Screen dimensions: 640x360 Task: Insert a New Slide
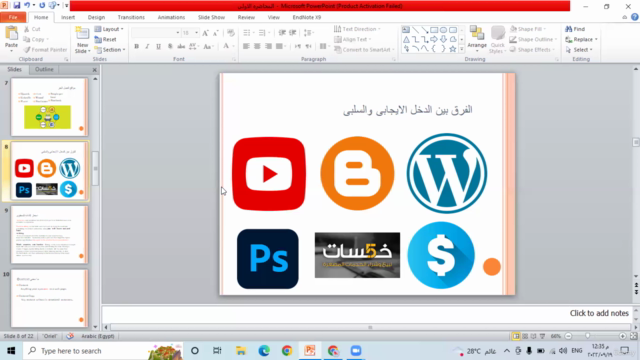click(82, 40)
